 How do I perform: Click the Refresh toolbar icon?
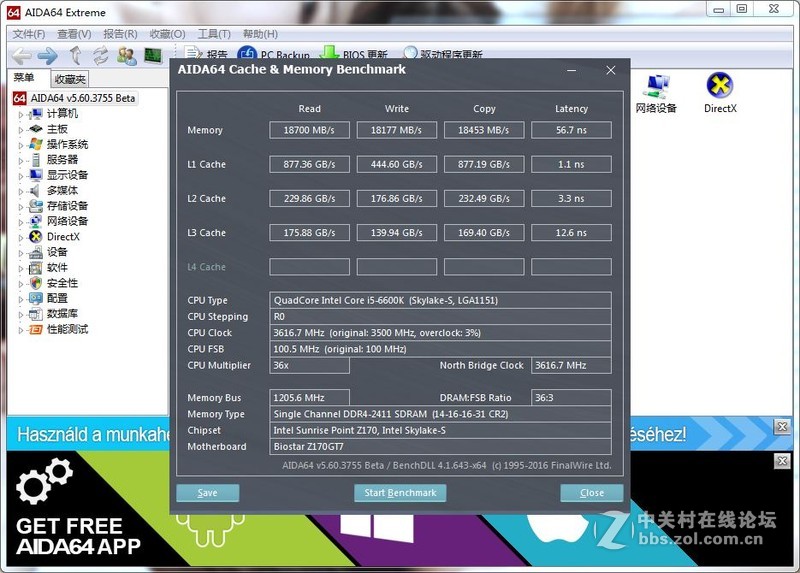(x=101, y=55)
